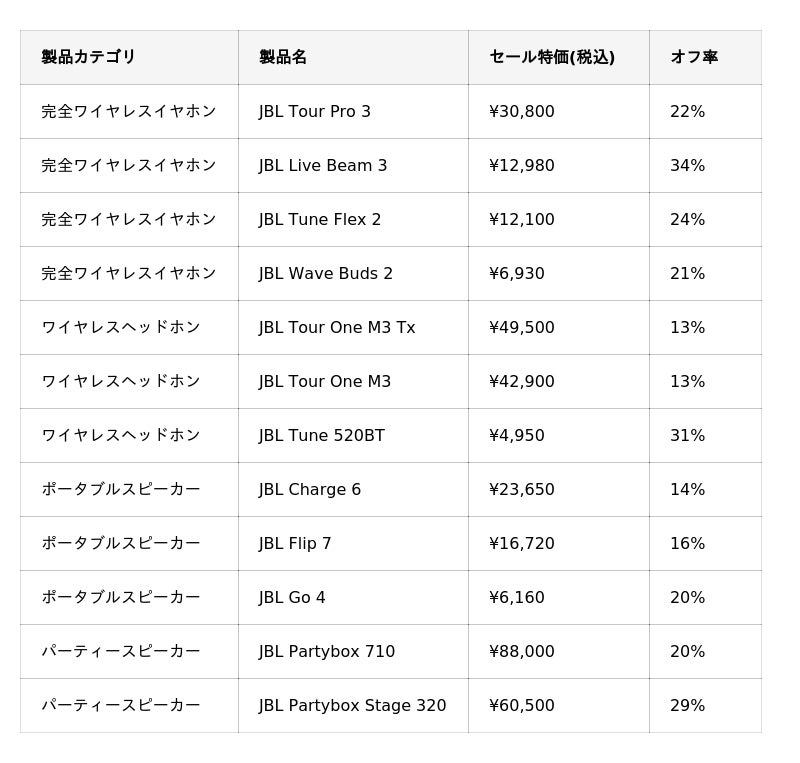Click the JBL Go 4 cell
This screenshot has width=800, height=763.
292,598
